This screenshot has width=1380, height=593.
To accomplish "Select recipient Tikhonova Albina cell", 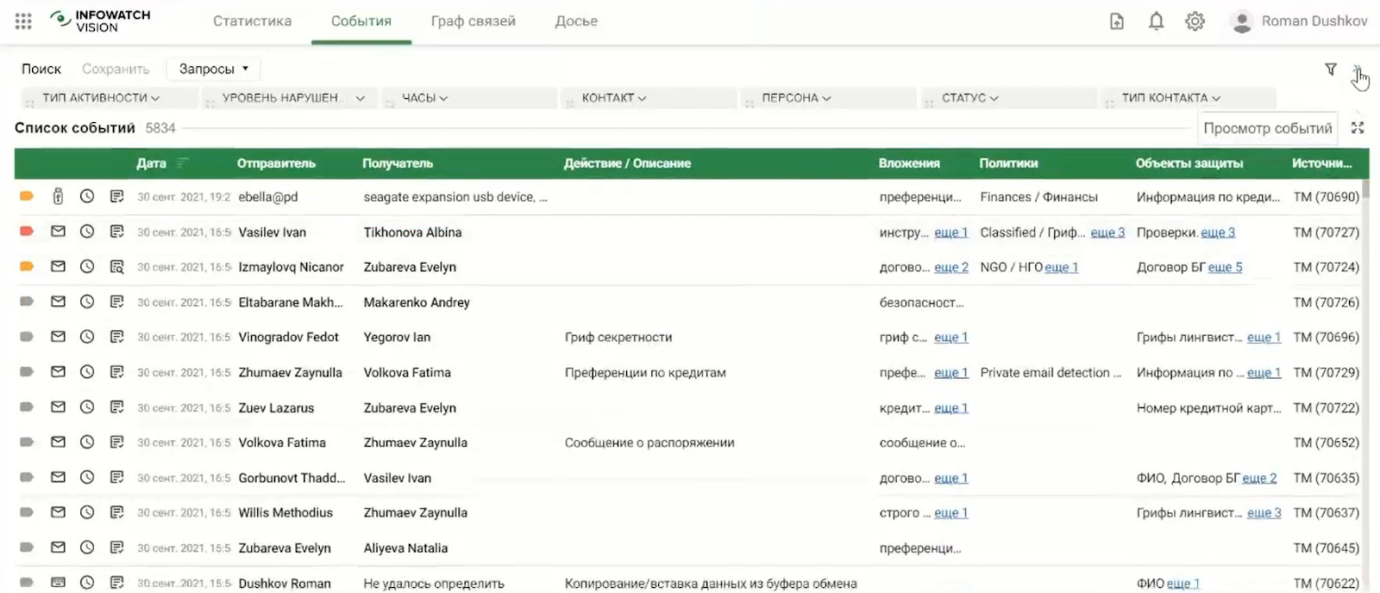I will point(413,232).
